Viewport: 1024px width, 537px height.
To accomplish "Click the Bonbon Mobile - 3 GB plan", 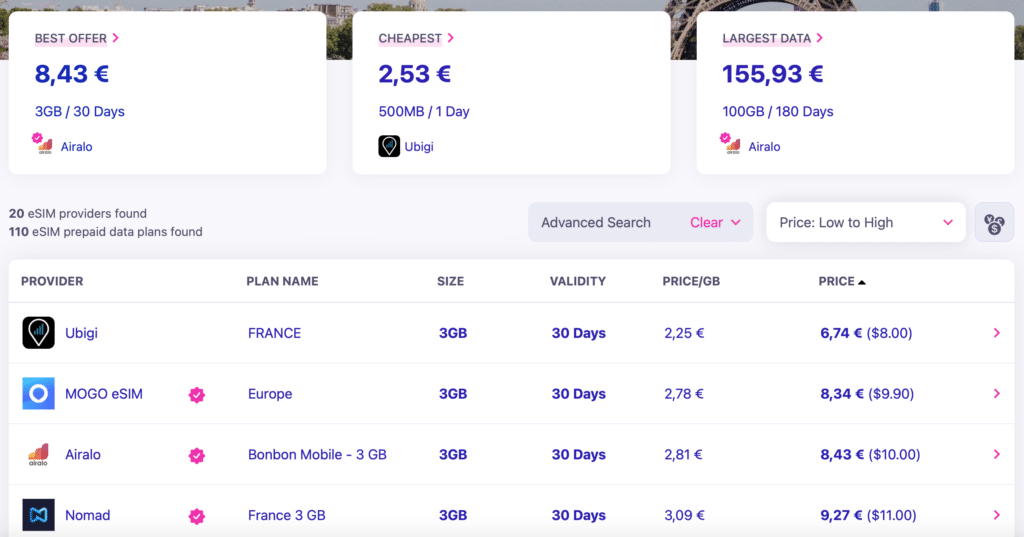I will coord(317,455).
